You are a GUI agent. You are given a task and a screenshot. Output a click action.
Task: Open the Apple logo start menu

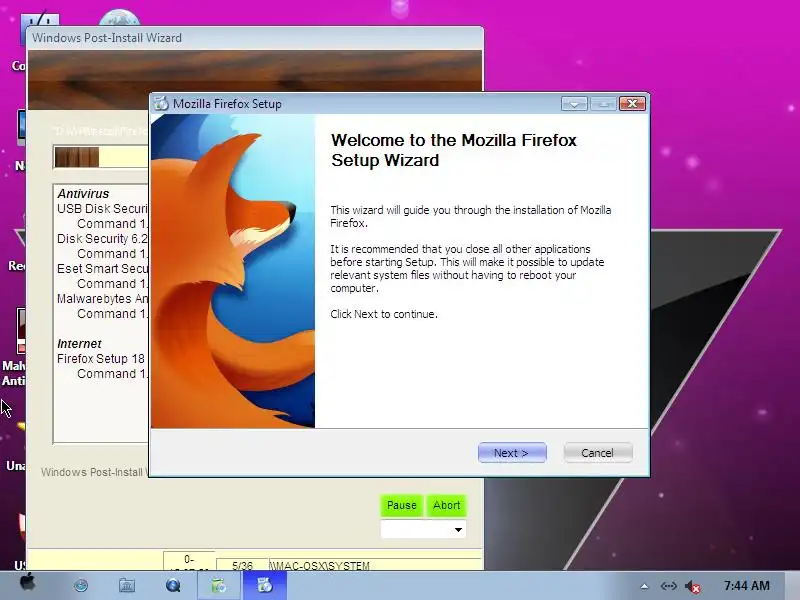point(28,583)
